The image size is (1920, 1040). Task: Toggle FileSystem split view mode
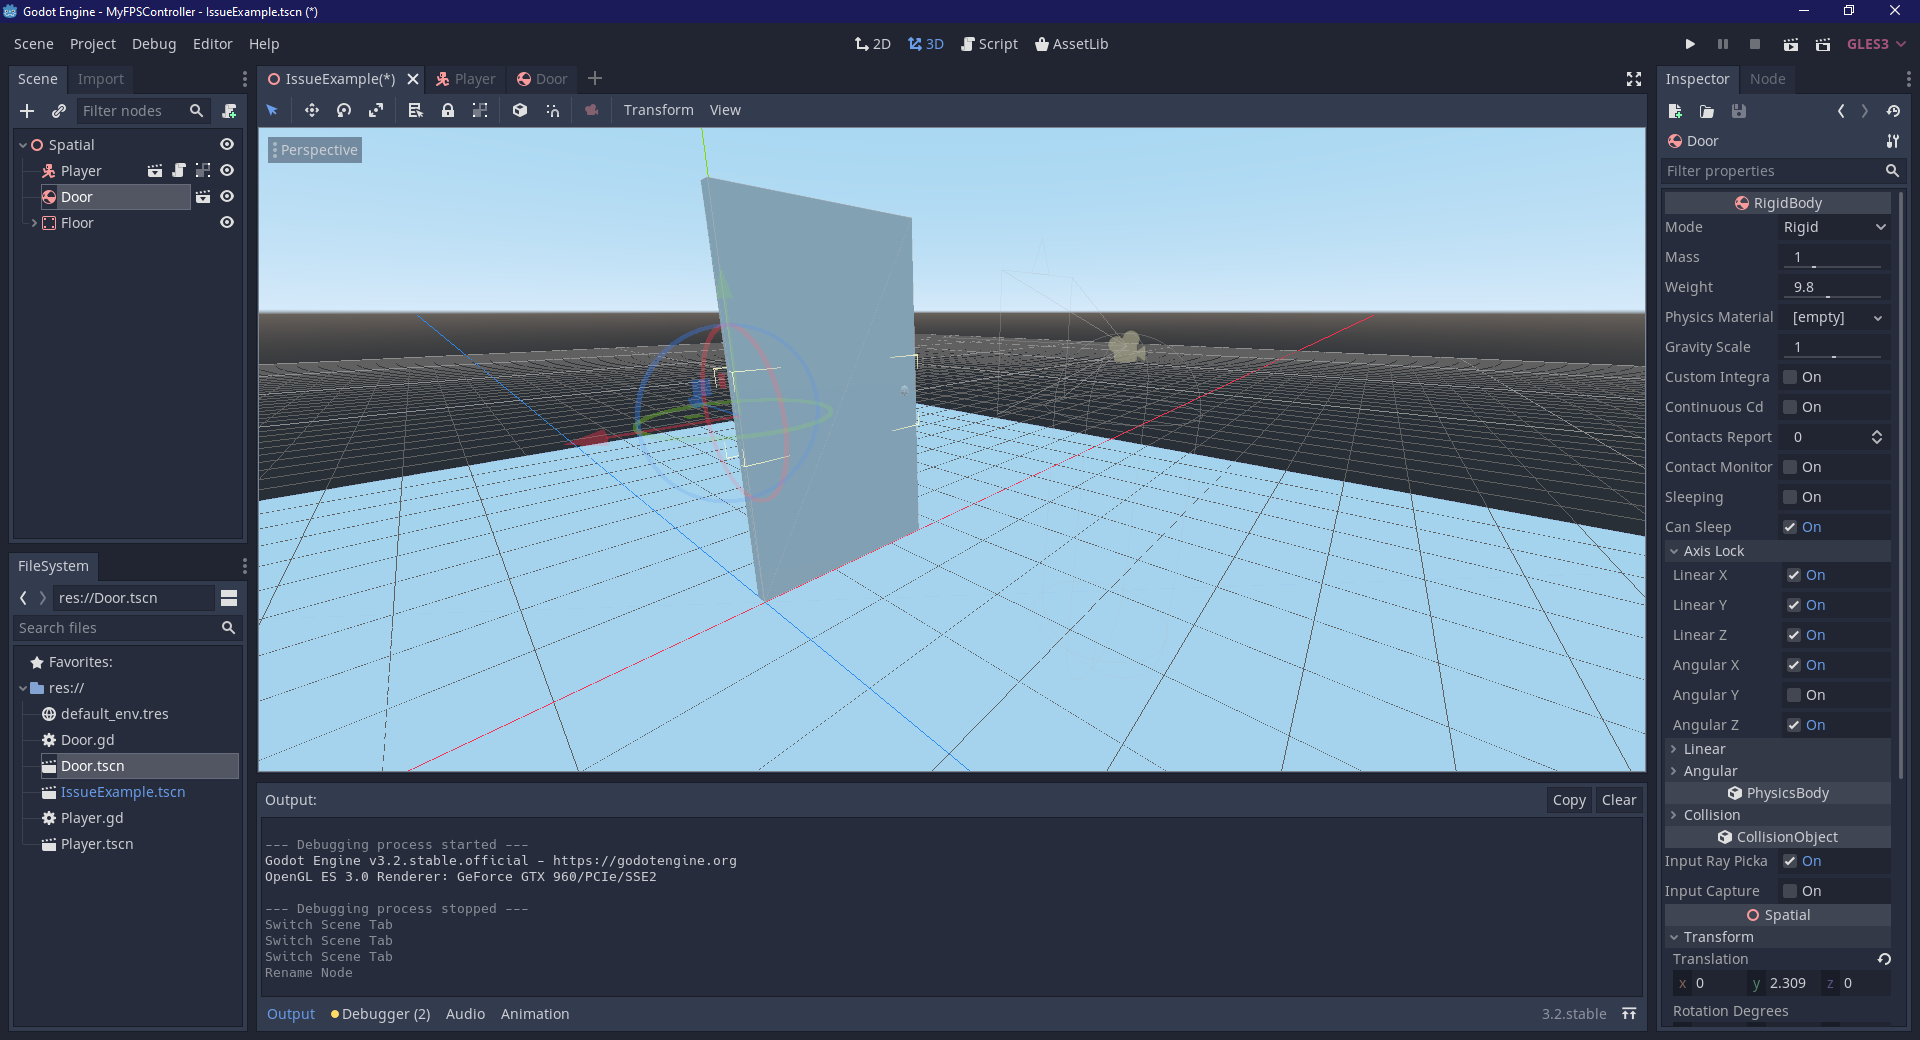pos(229,598)
